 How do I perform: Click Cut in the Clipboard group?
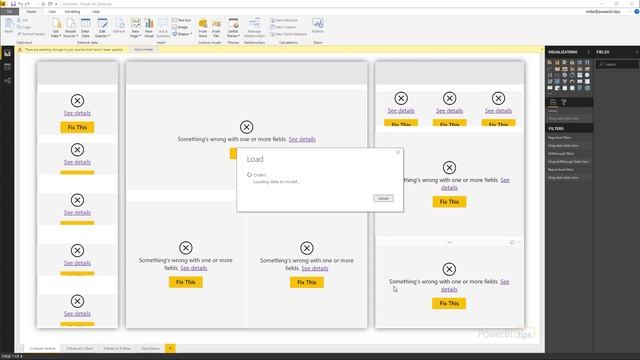coord(23,20)
